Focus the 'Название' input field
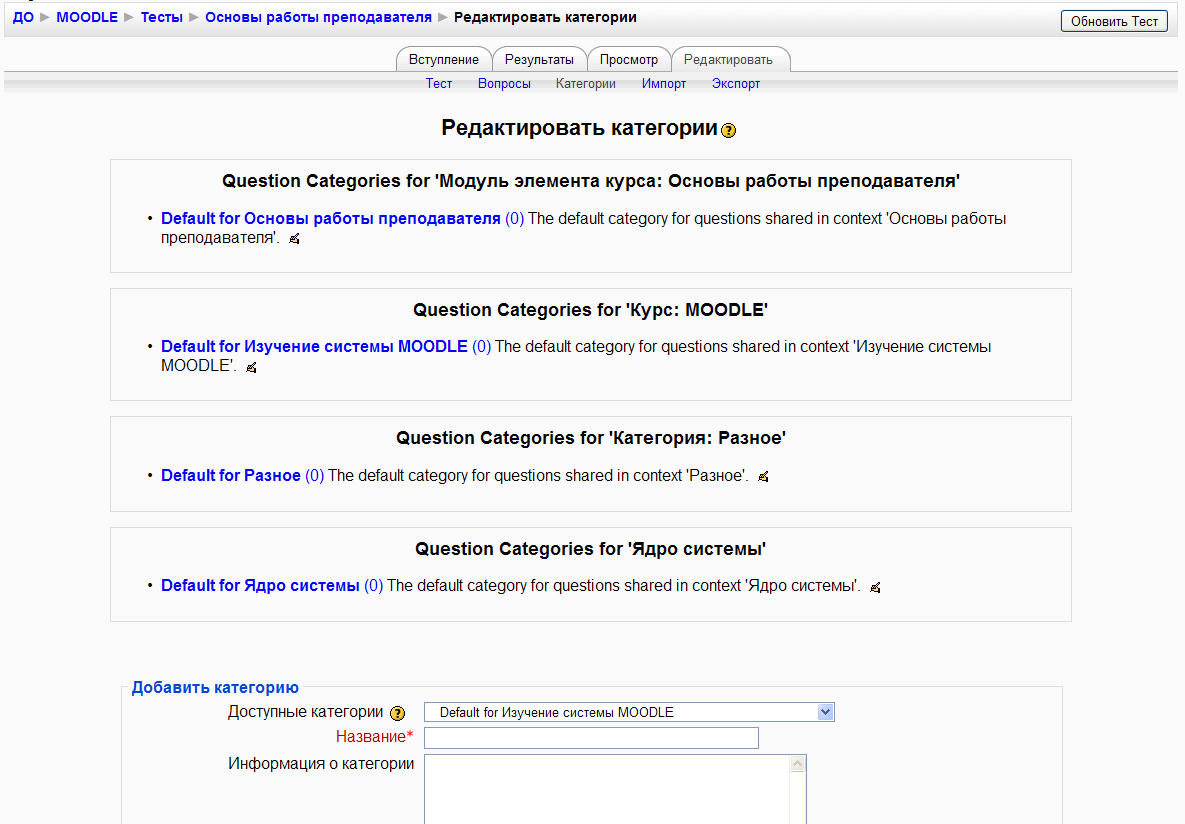 pos(591,738)
